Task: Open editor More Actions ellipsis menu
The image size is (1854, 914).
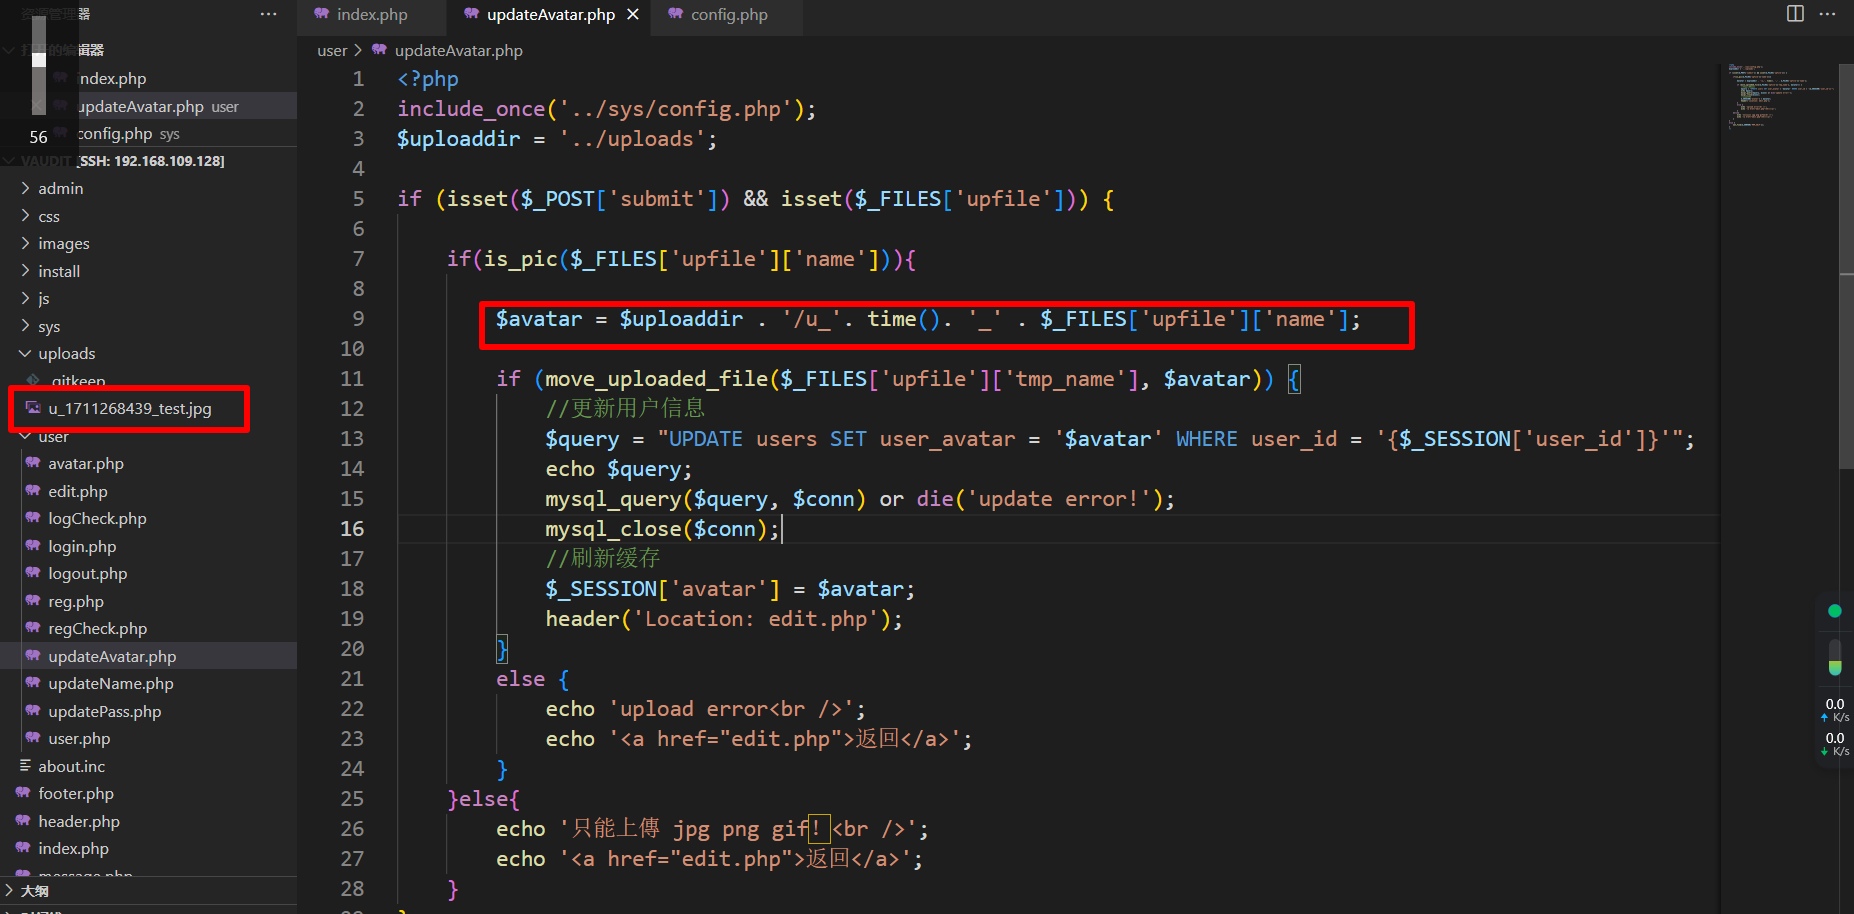Action: (1827, 14)
